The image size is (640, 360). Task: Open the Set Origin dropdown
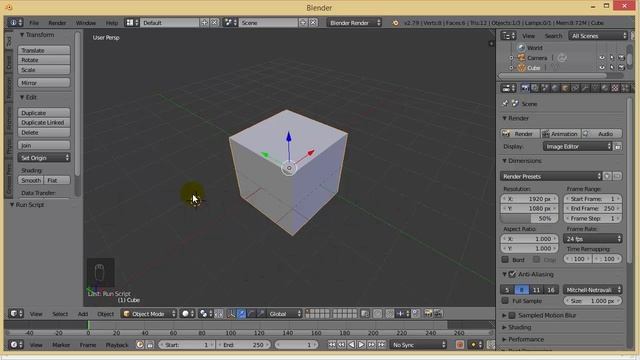coord(44,158)
